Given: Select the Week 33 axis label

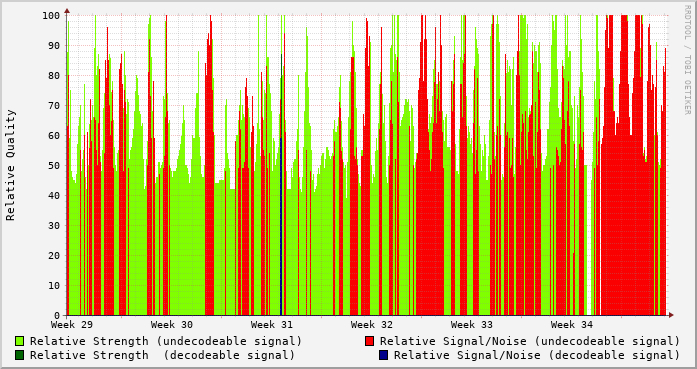Looking at the screenshot, I should click(x=472, y=325).
